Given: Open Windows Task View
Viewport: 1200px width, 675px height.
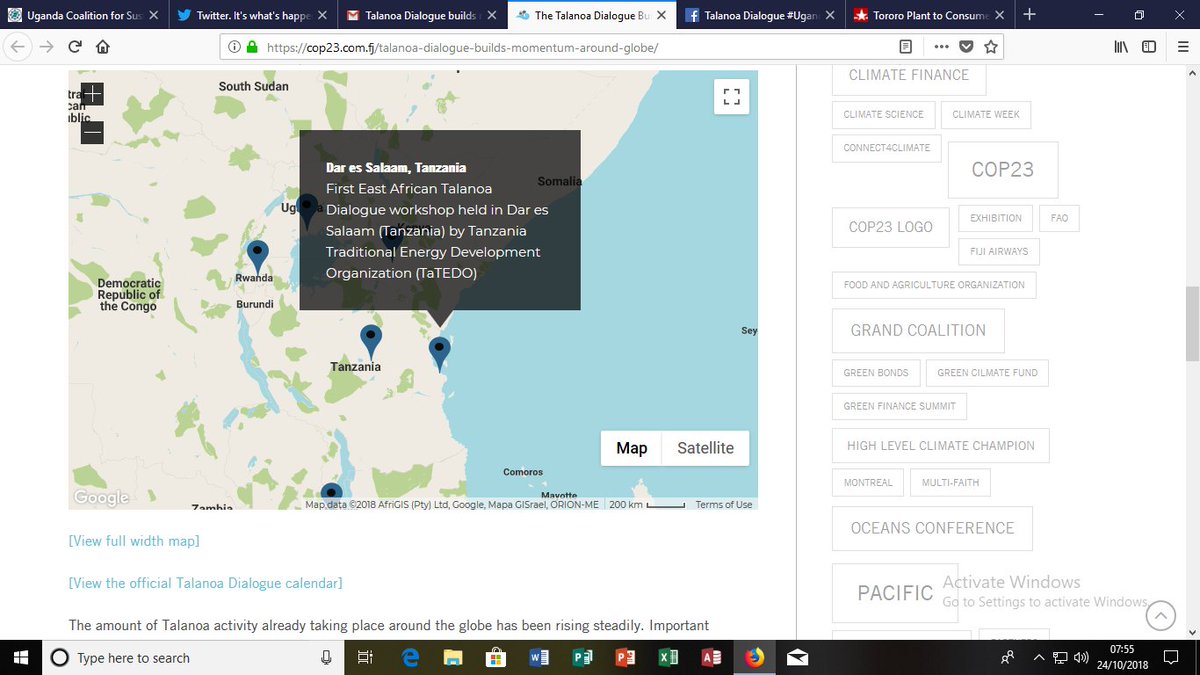Looking at the screenshot, I should point(365,657).
